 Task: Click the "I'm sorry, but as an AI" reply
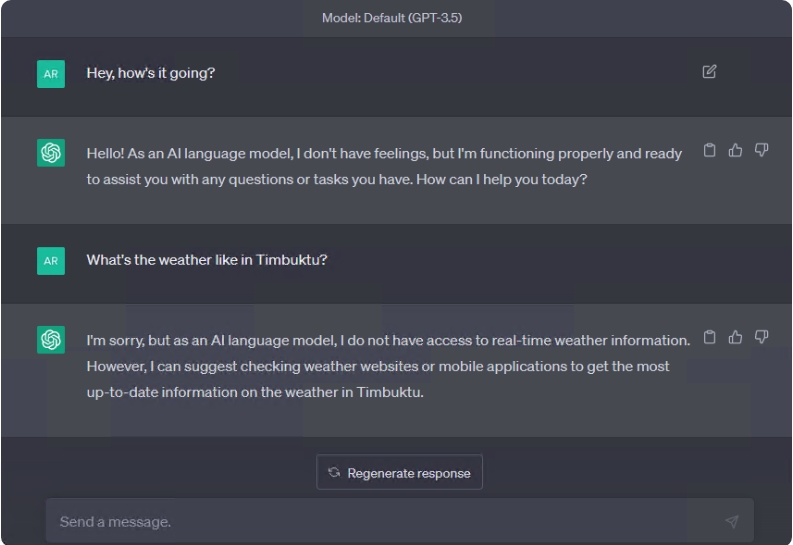tap(388, 366)
